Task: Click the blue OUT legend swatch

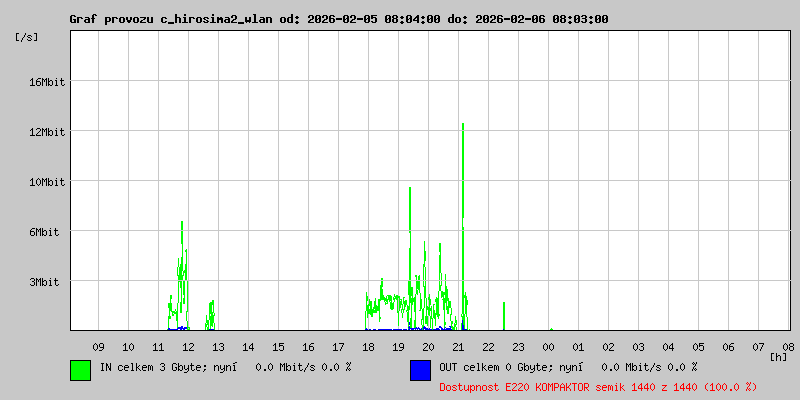Action: point(420,370)
